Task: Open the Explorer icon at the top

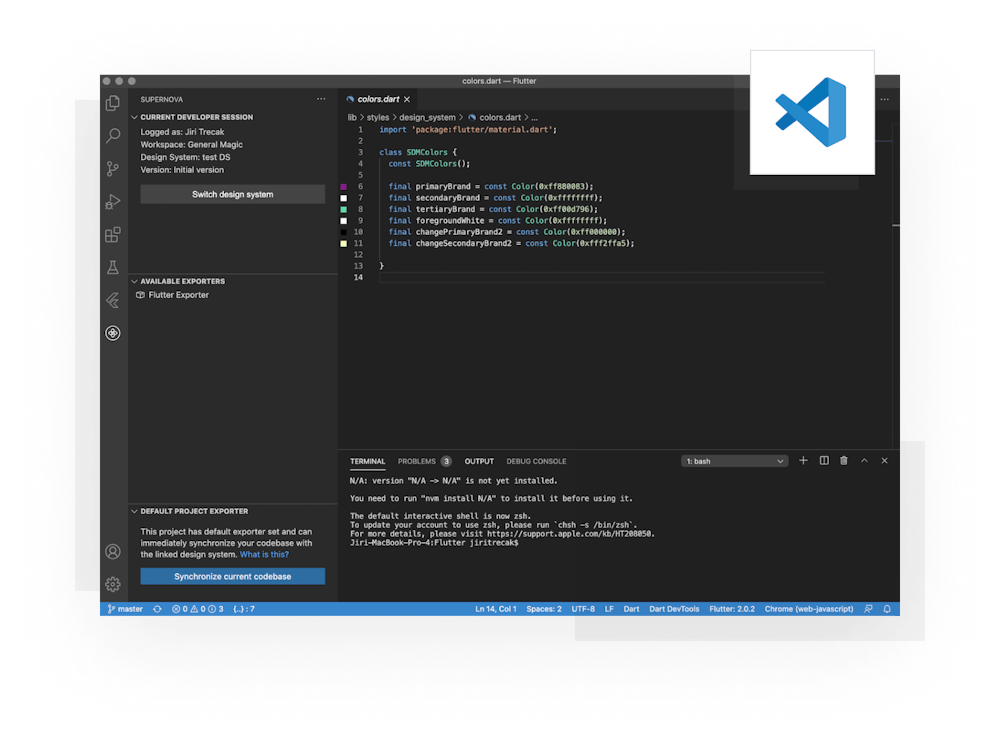Action: tap(113, 103)
